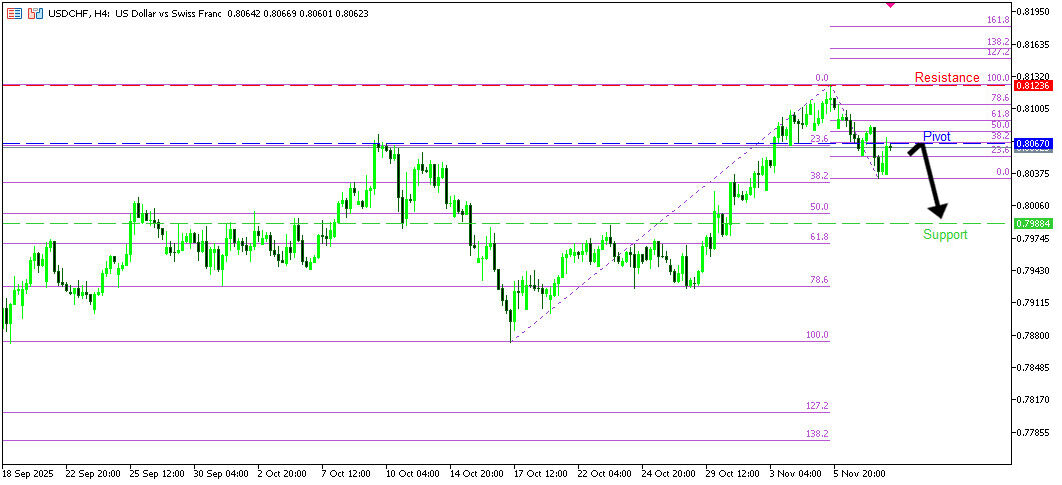Click the 10 Oct 04:00 time label
This screenshot has height=485, width=1062.
click(411, 472)
